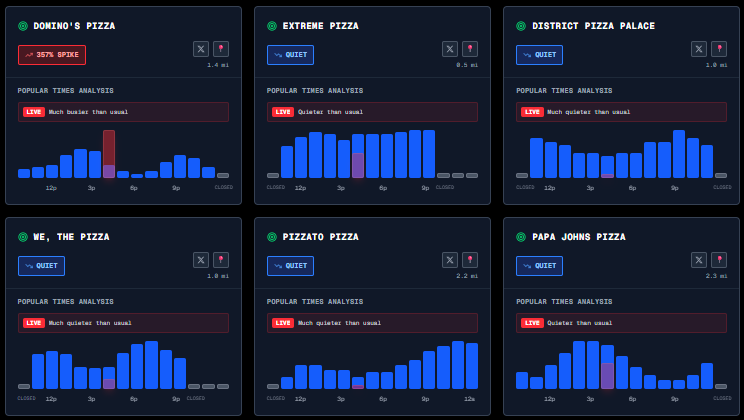Click the 357% SPIKE badge on Domino's
Screen dimensions: 744x420
[52, 55]
